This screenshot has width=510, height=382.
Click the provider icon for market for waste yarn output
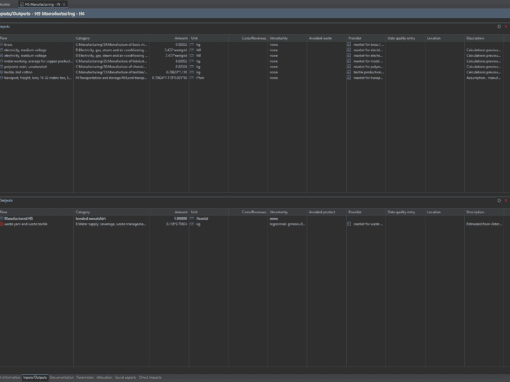(x=349, y=224)
